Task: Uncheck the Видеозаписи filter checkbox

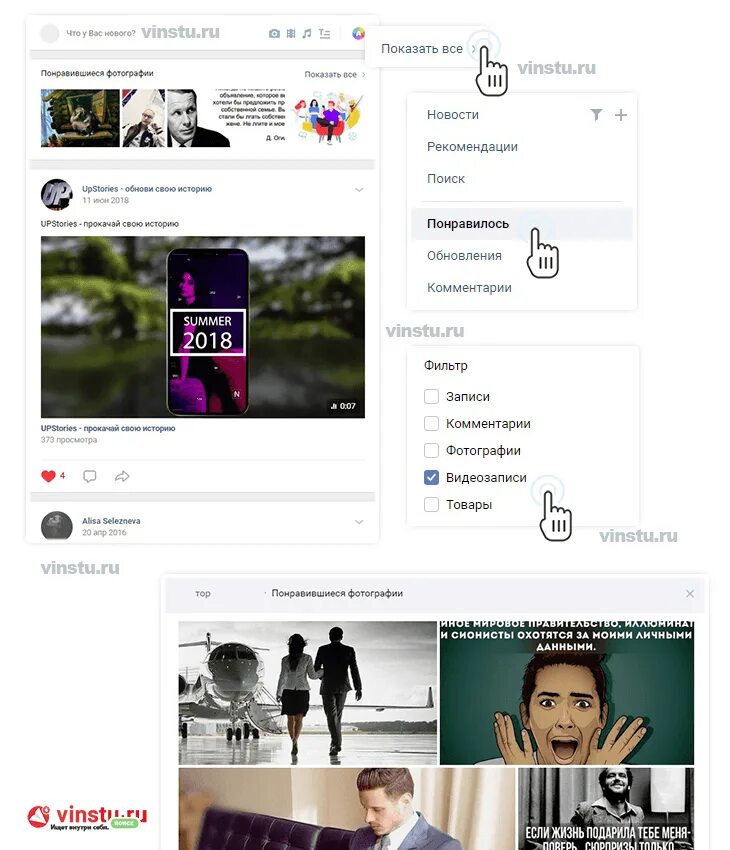Action: [x=431, y=477]
